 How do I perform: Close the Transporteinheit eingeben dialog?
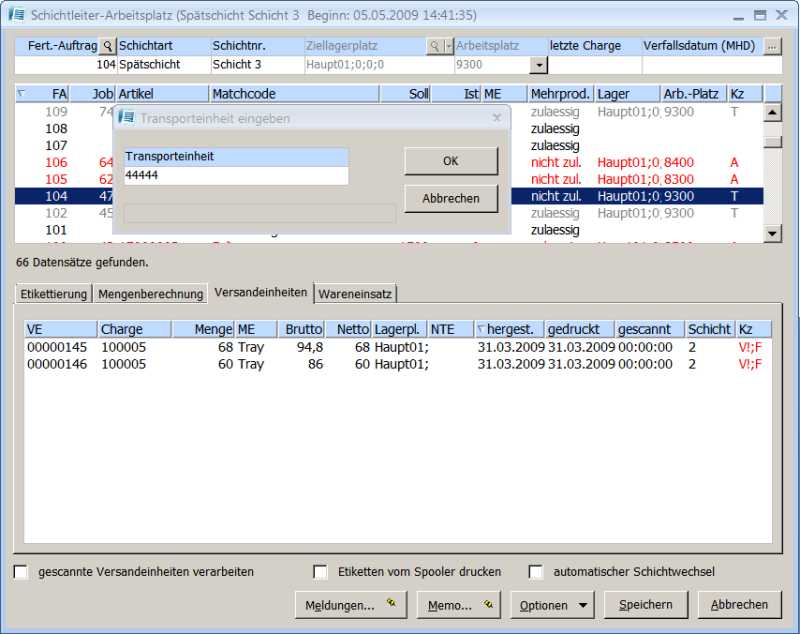click(x=497, y=117)
